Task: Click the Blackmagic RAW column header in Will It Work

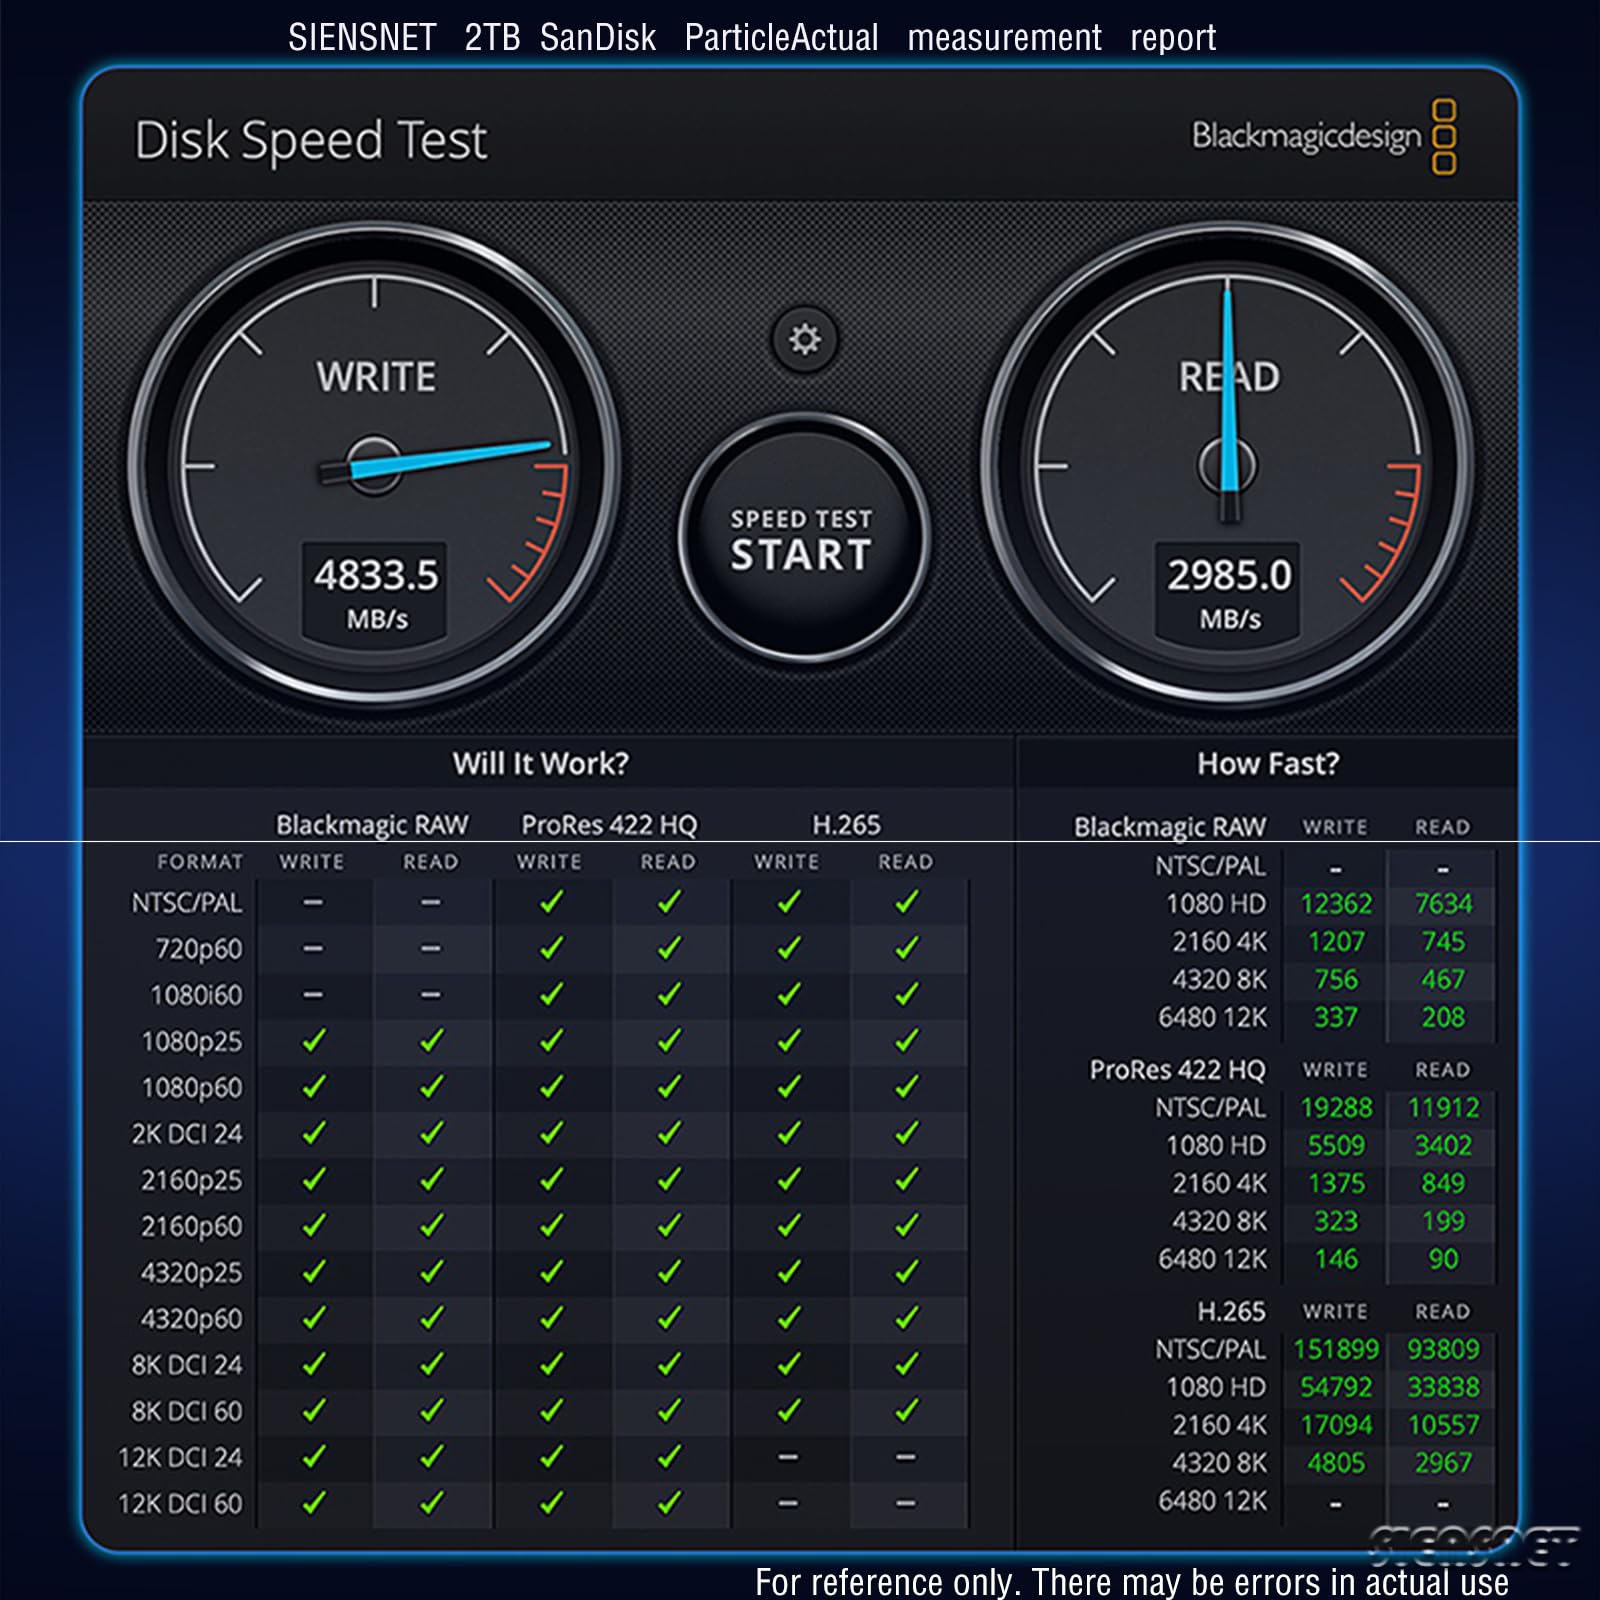Action: [x=372, y=826]
